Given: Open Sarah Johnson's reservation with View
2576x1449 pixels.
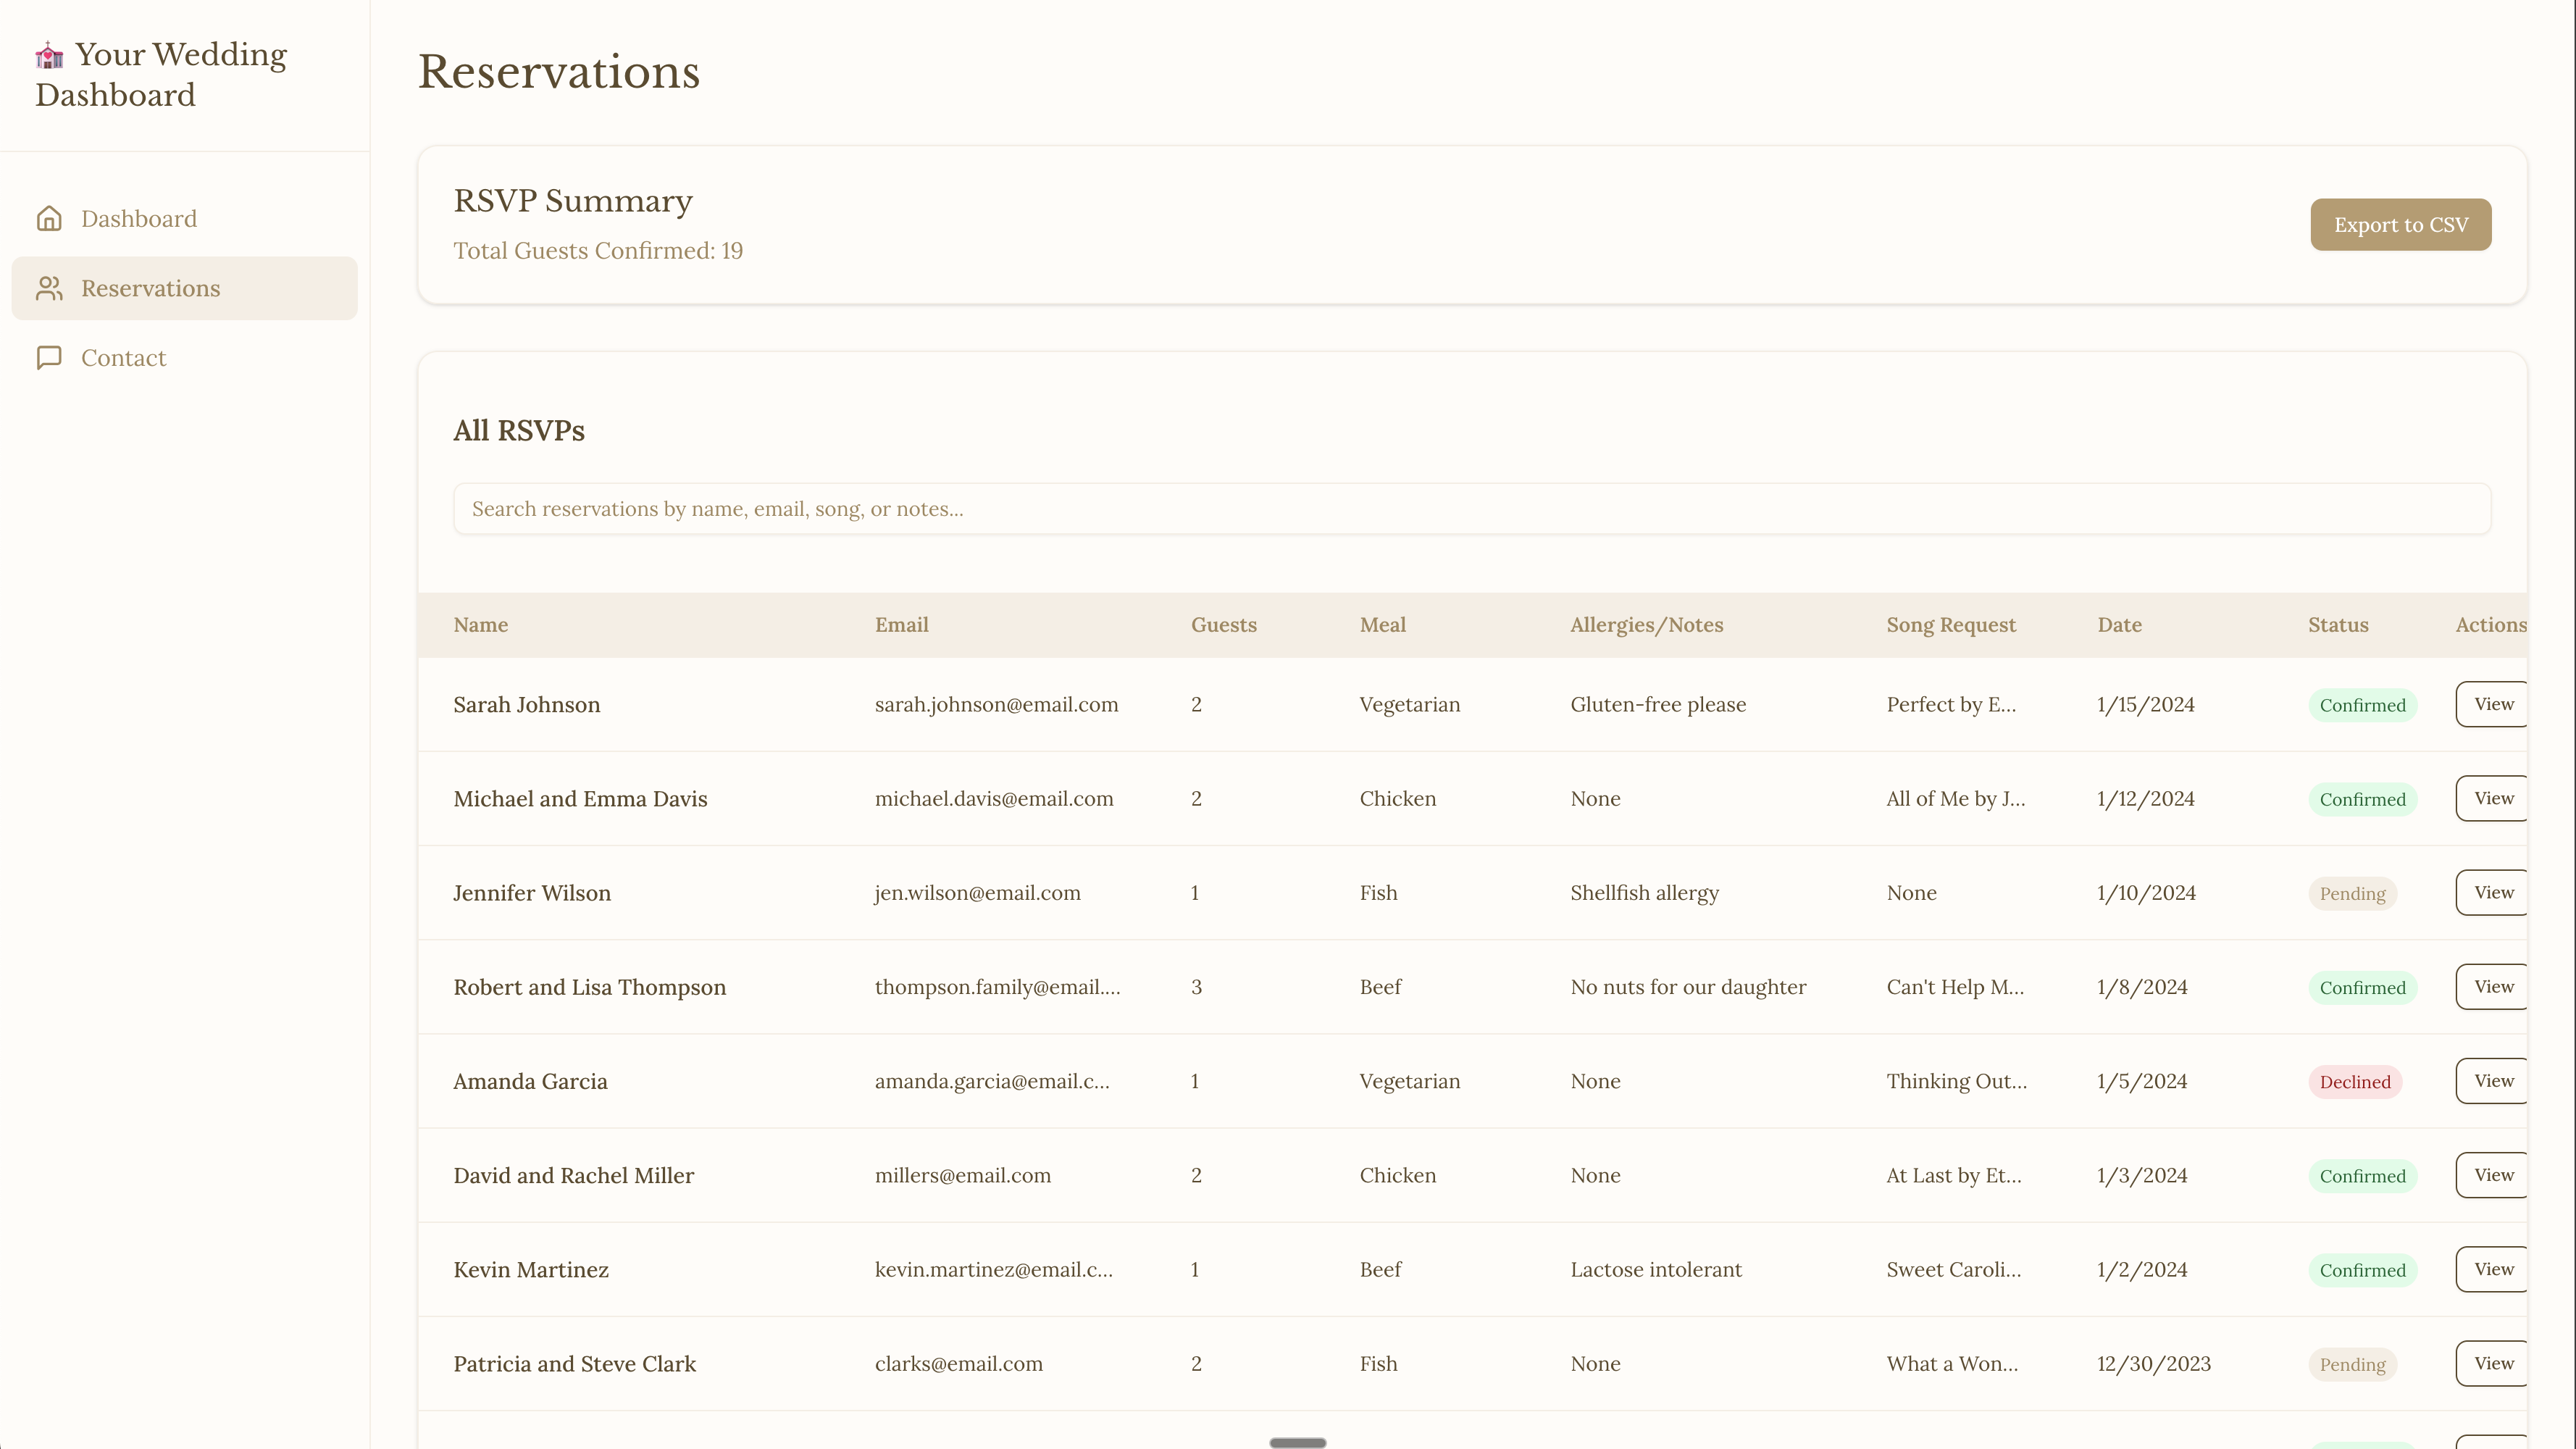Looking at the screenshot, I should 2493,703.
